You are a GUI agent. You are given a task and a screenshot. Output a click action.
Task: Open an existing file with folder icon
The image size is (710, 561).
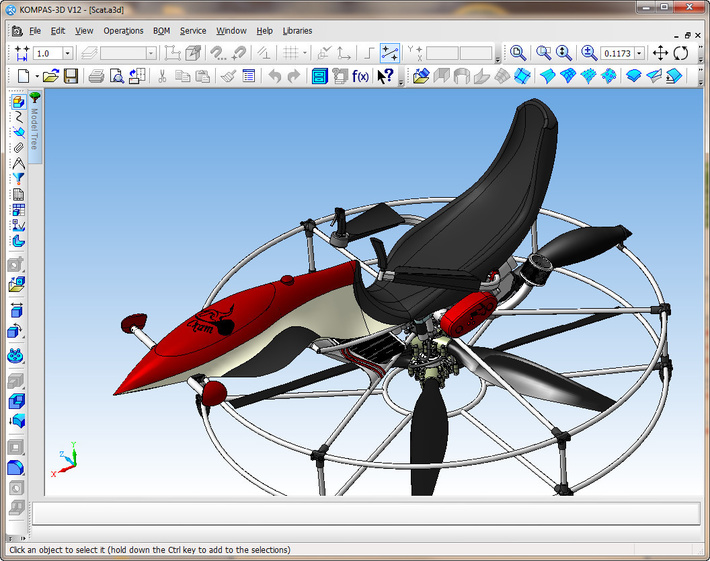click(50, 76)
